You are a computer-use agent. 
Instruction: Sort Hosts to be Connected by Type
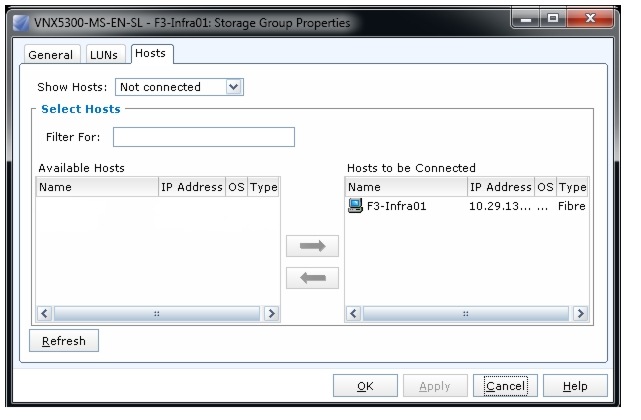572,187
